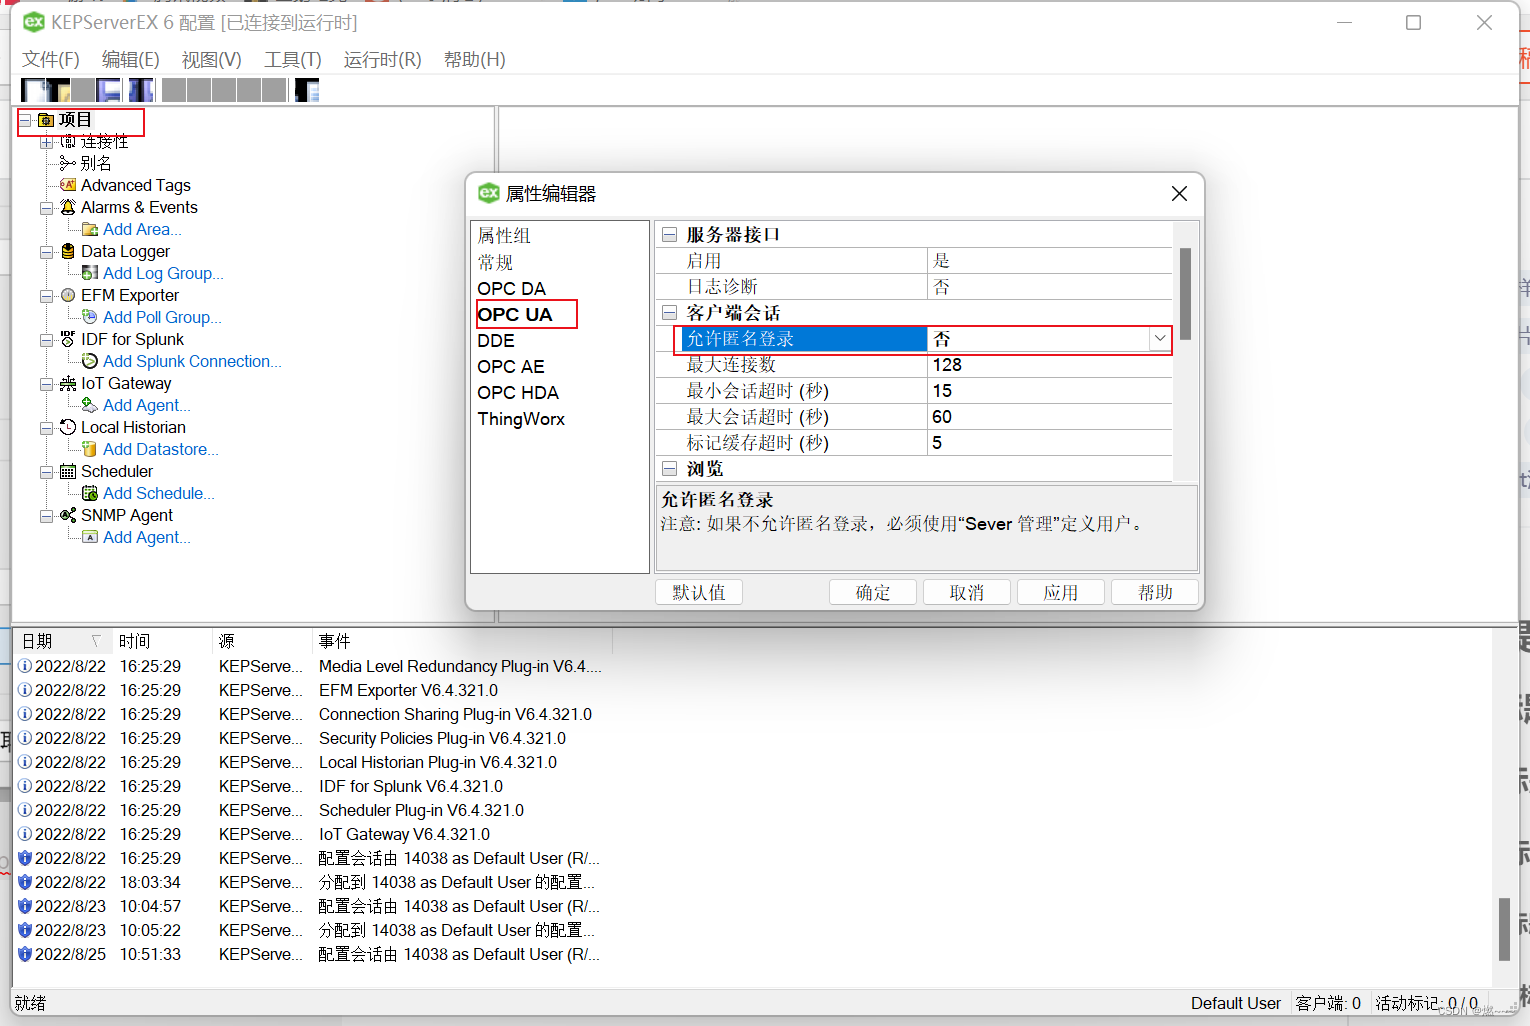Click the 确定 button
Viewport: 1530px width, 1026px height.
coord(873,592)
